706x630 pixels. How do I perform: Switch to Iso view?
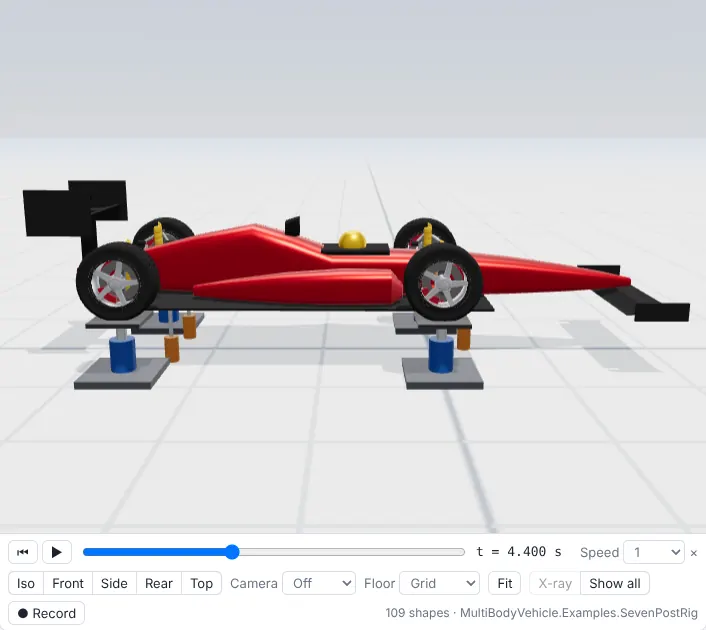(26, 583)
